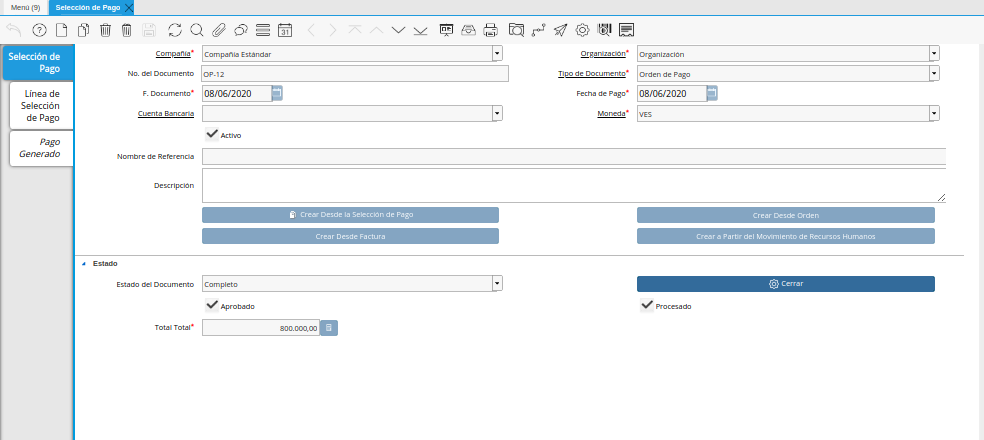Open the Pago Generado tab
Screen dimensions: 984x440
click(41, 148)
